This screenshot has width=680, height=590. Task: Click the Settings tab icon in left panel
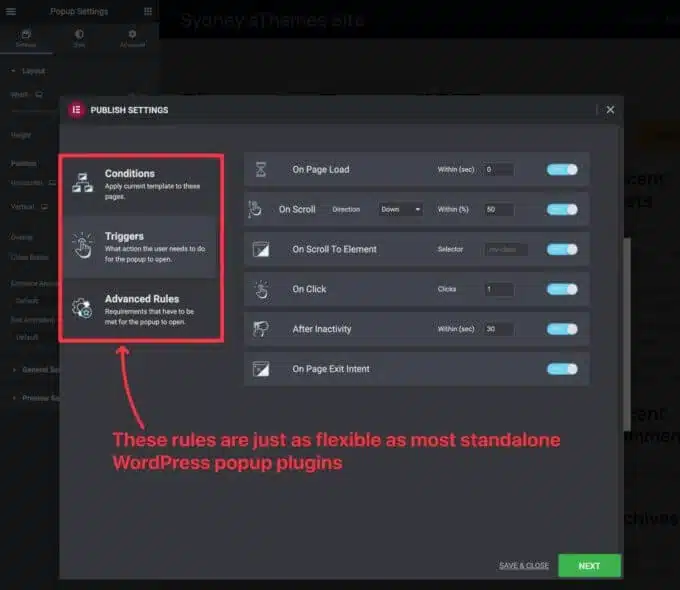click(x=26, y=34)
